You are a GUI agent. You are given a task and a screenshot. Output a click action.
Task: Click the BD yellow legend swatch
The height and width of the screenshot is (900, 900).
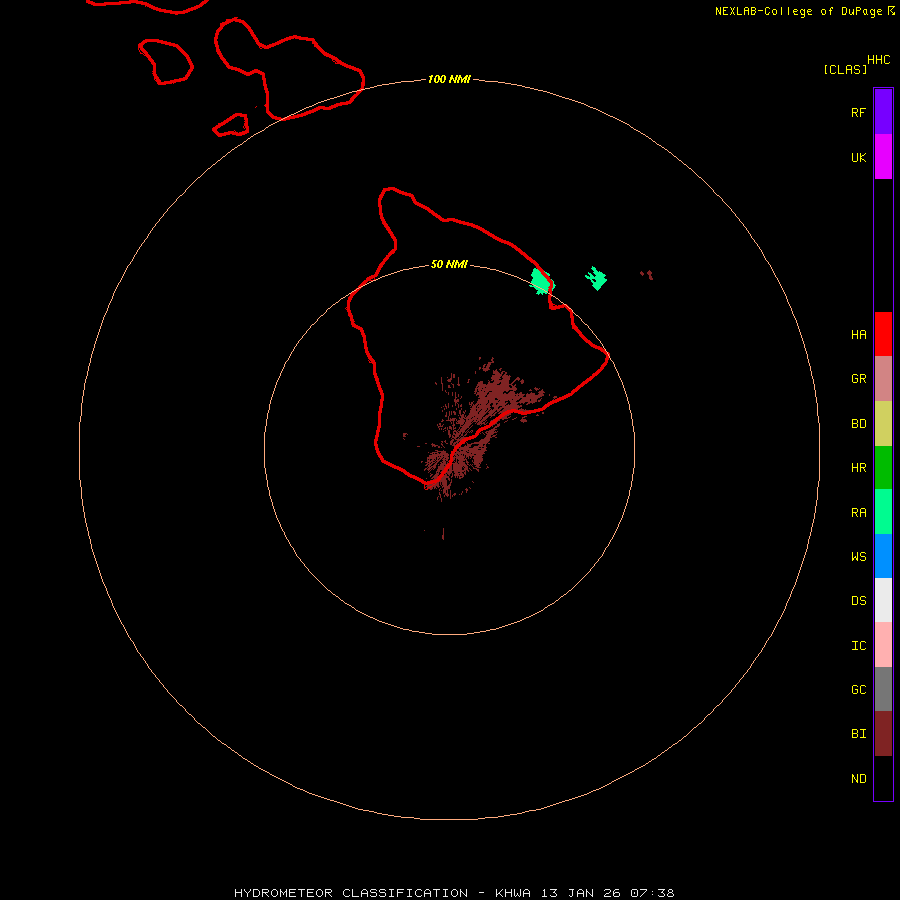point(883,424)
